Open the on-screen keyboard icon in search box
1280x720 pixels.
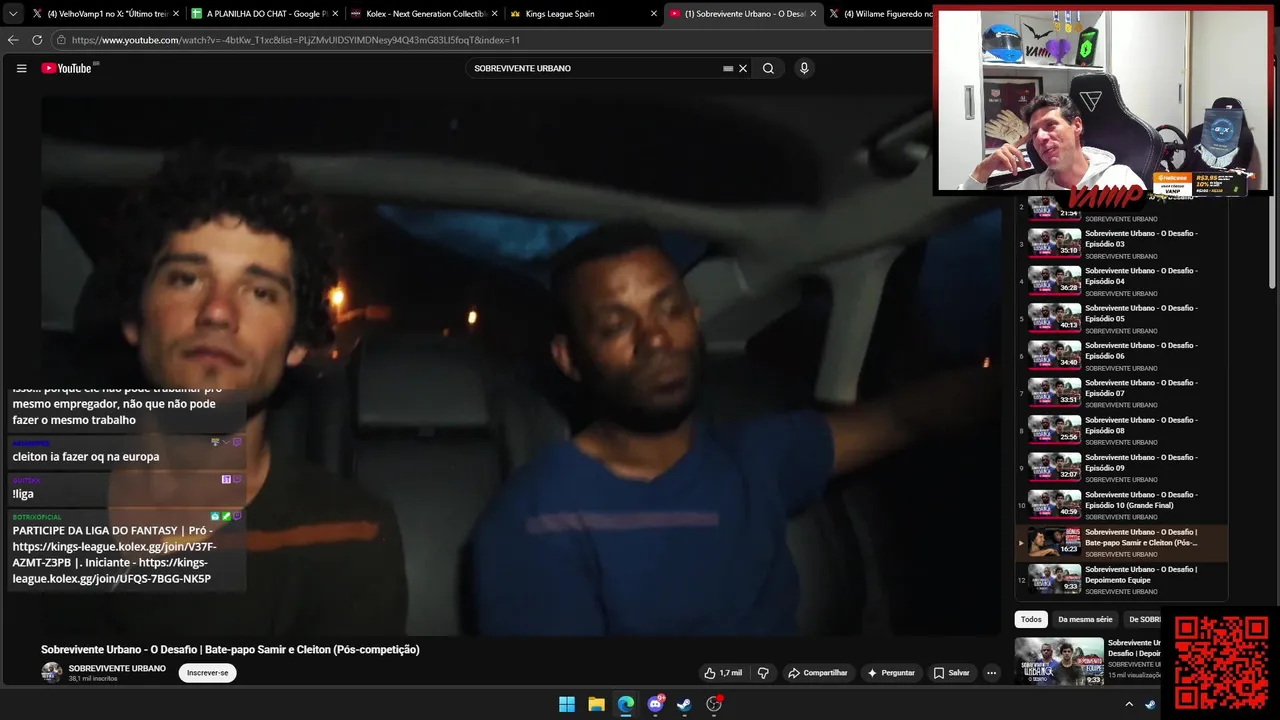[x=728, y=69]
